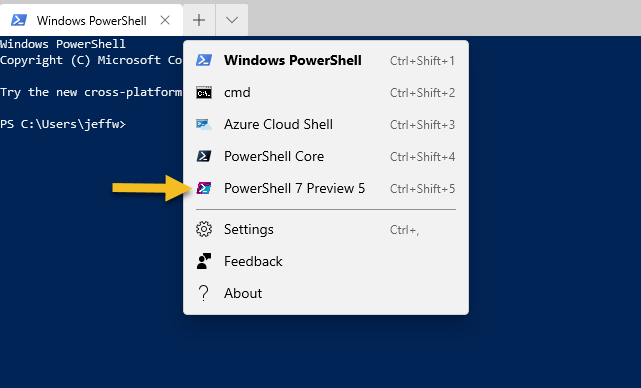
Task: Start PowerShell Core profile
Action: [326, 157]
